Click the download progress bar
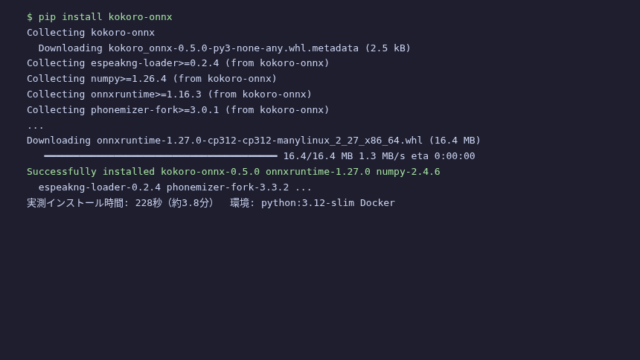The image size is (640, 360). click(x=160, y=156)
